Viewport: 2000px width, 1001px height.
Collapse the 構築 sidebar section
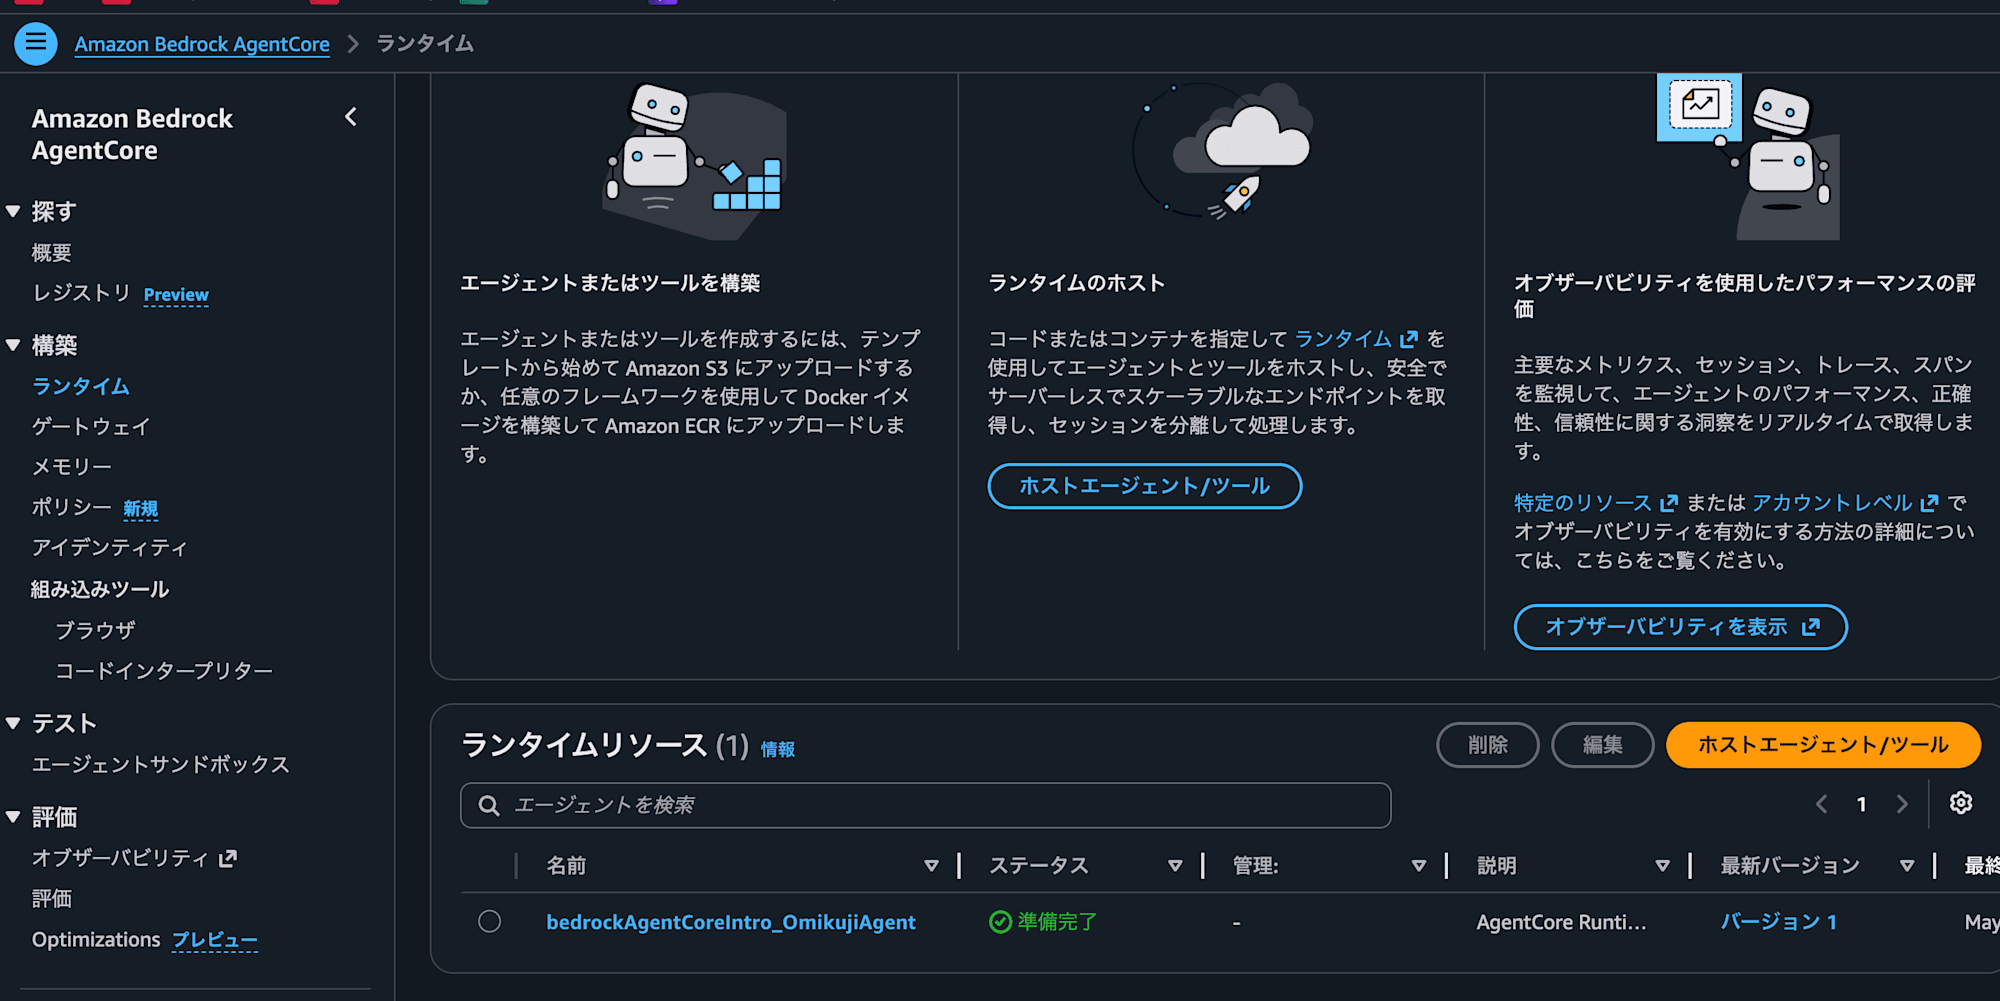[13, 345]
